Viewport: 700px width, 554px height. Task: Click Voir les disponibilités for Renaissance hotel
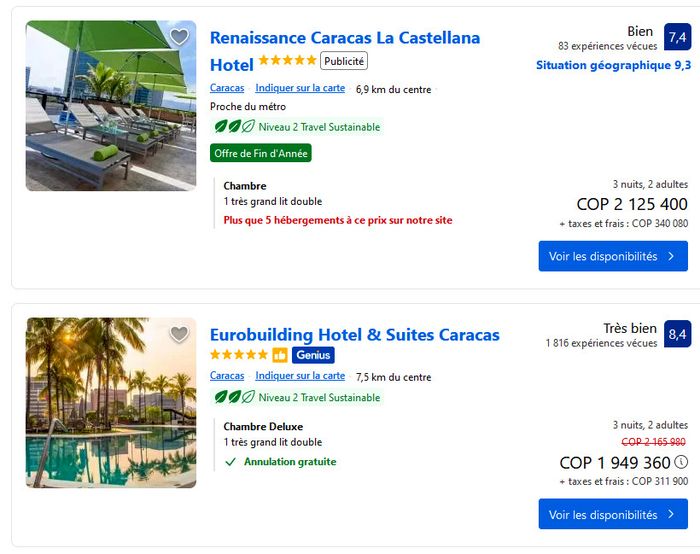[x=612, y=256]
